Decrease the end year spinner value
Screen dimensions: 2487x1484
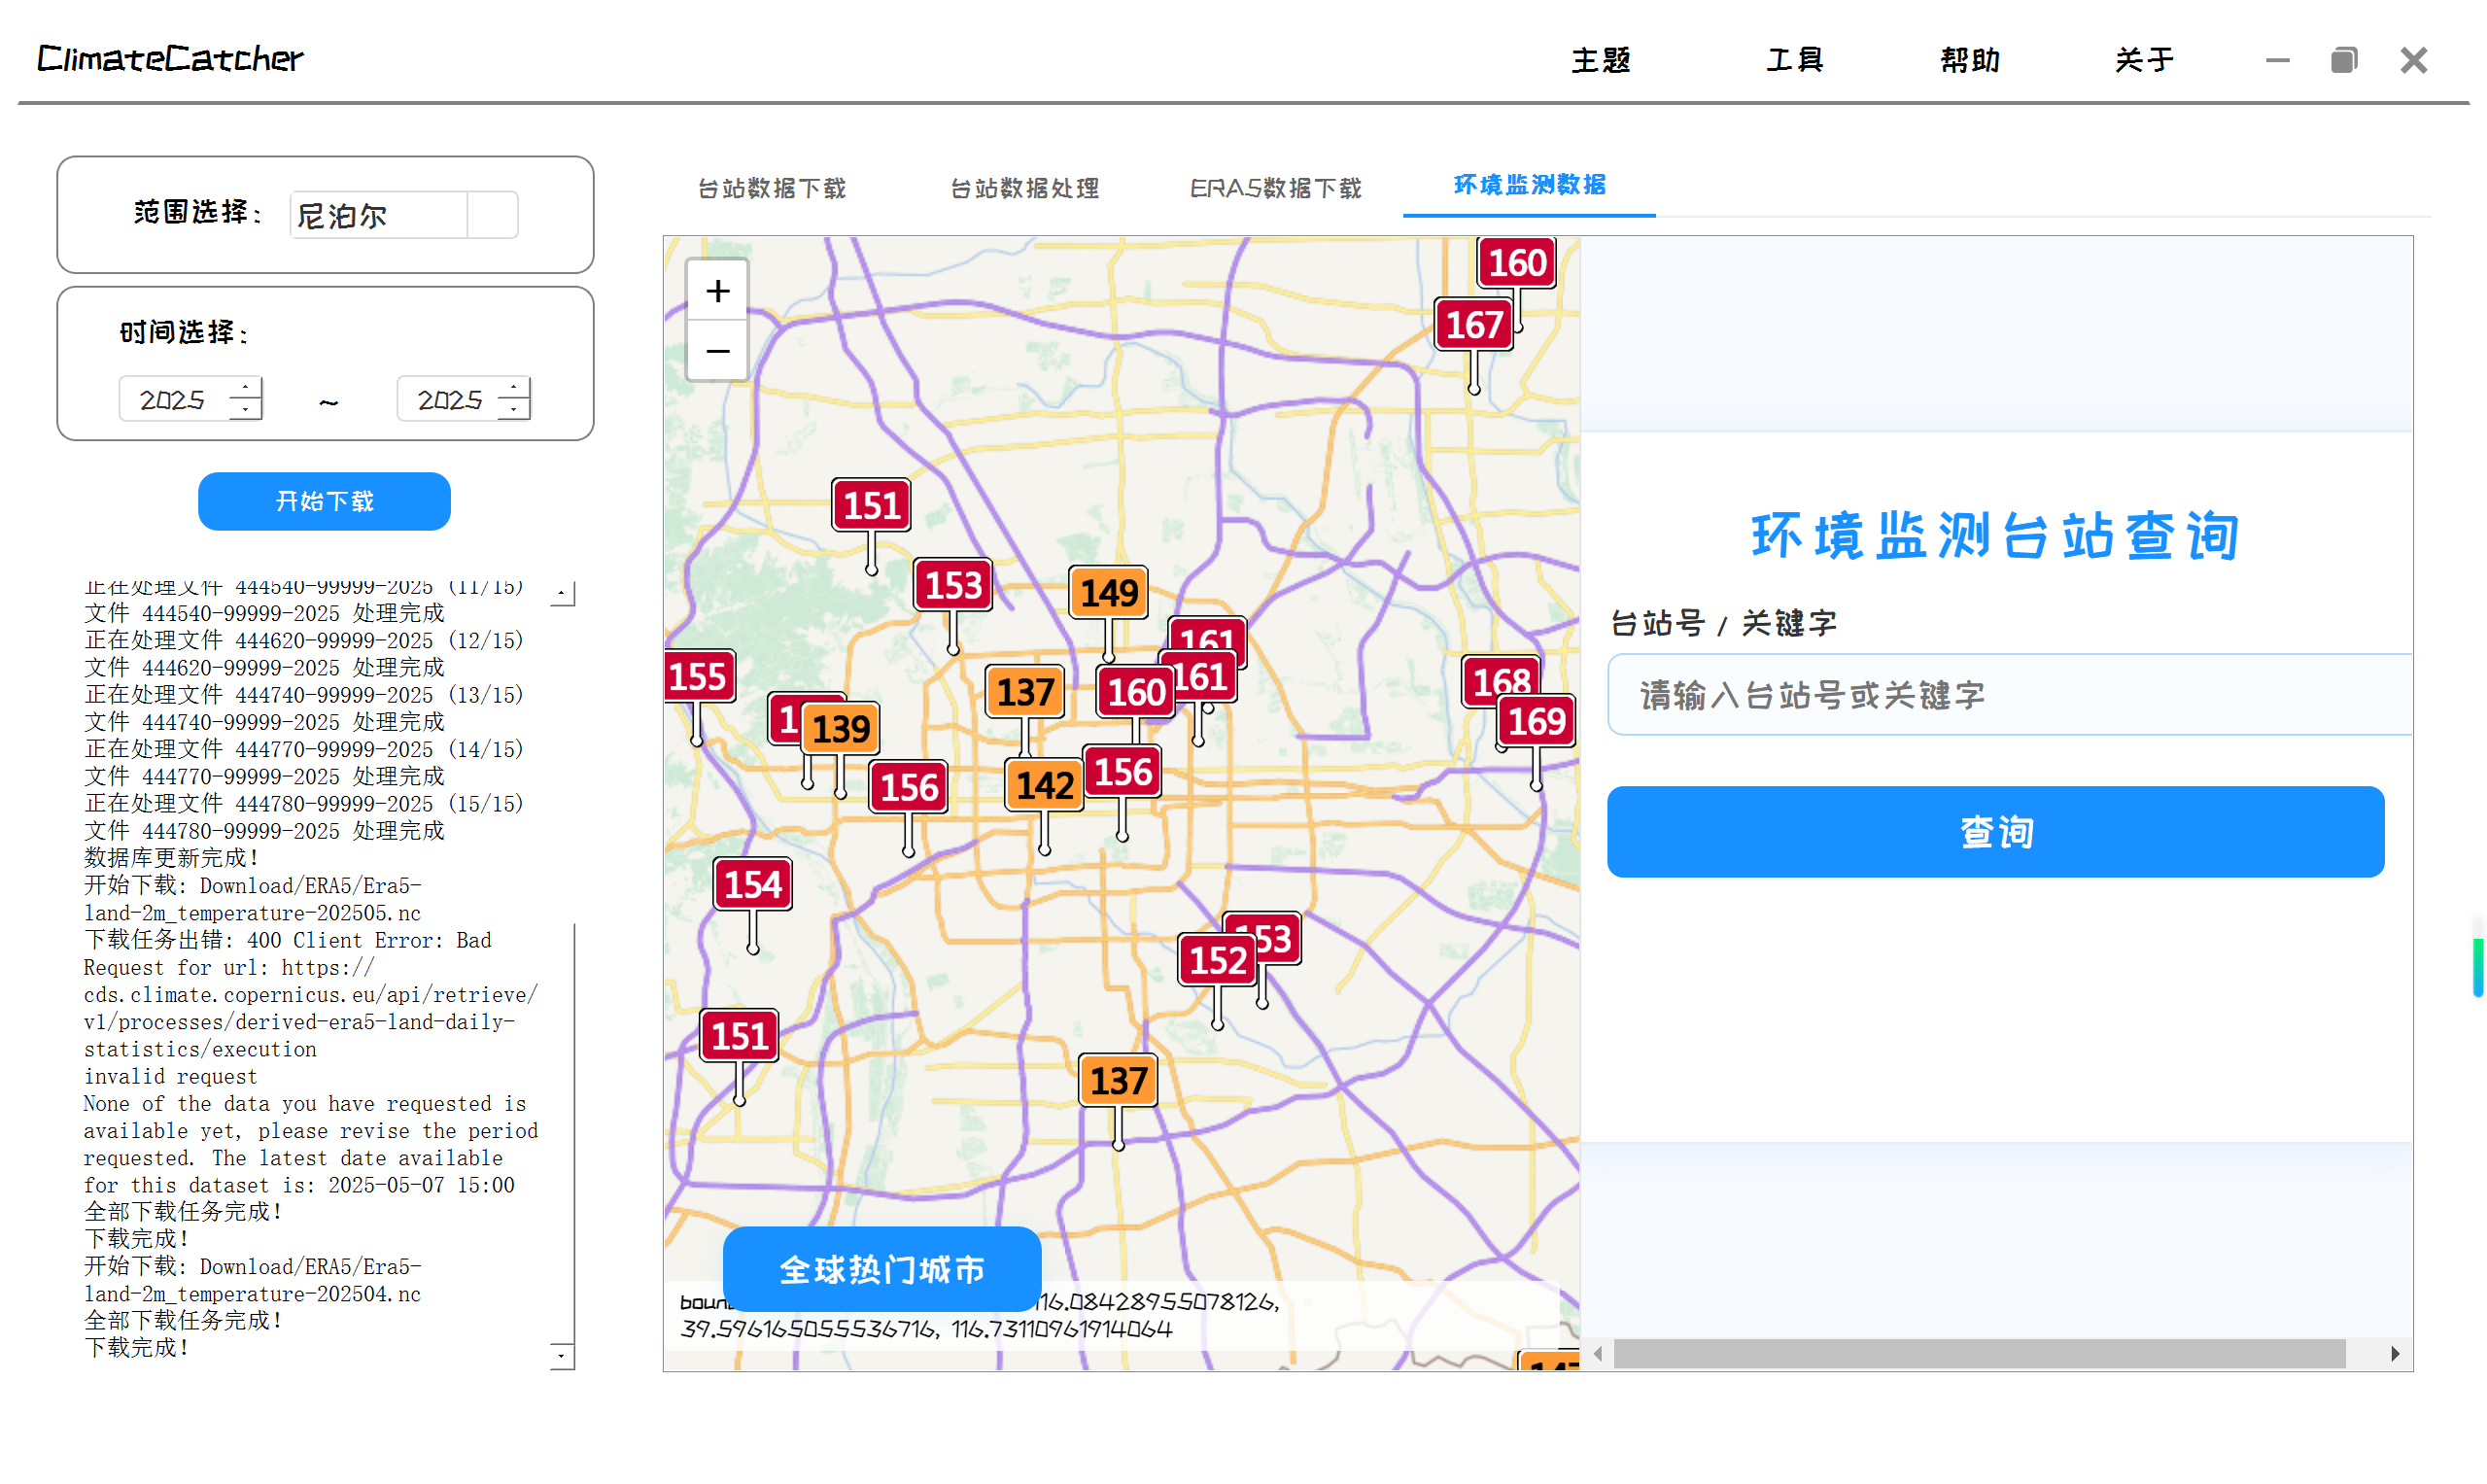(x=514, y=410)
